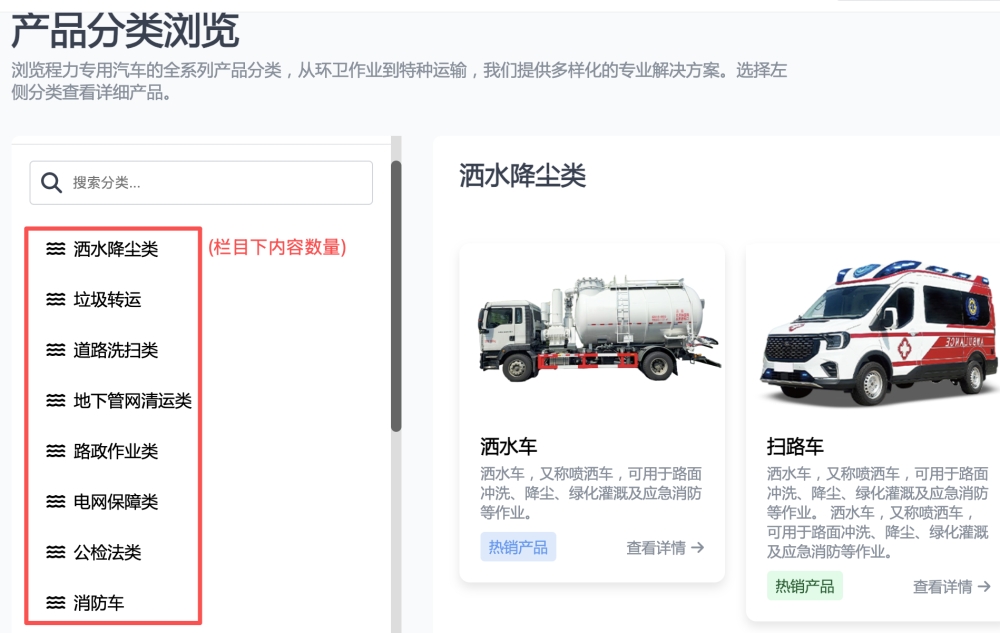Click the wave icon beside 洒水降尘类

click(56, 249)
